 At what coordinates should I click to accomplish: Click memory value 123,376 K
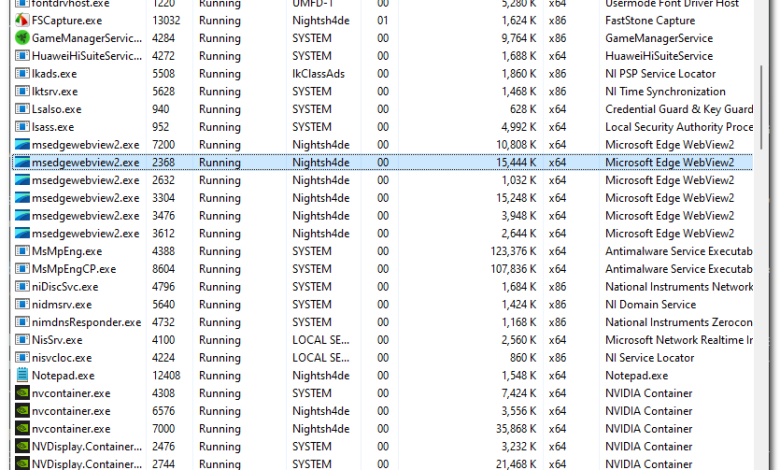coord(513,252)
